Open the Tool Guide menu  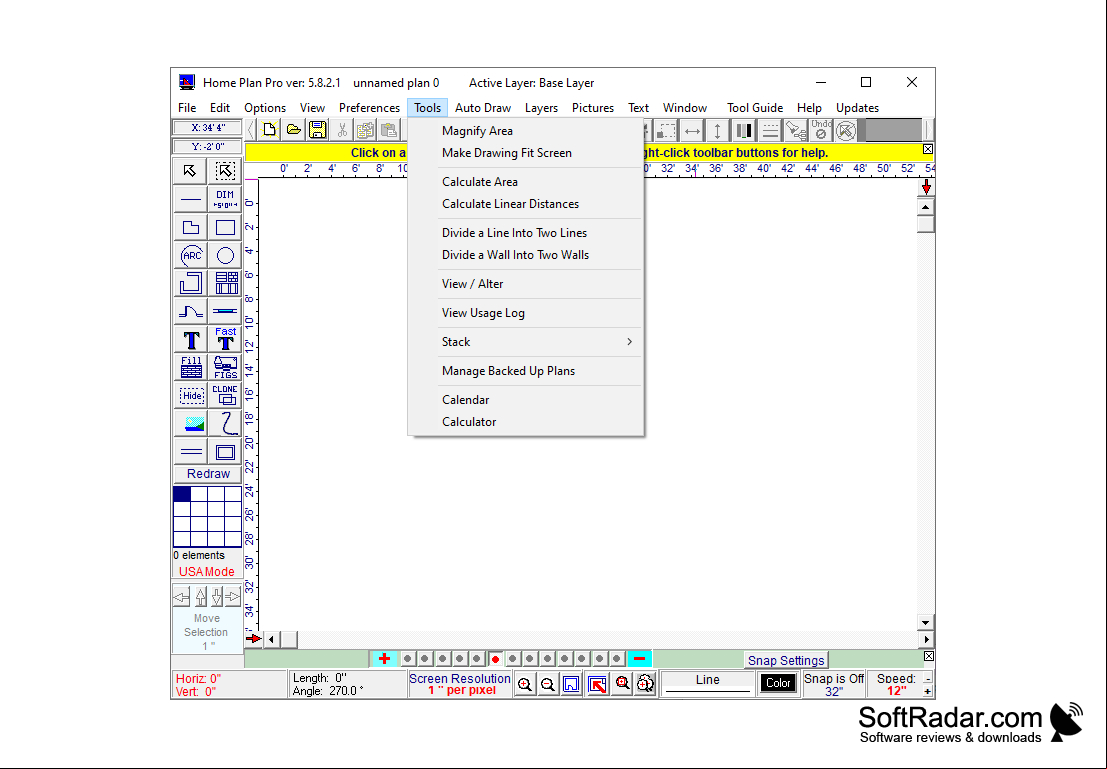[x=755, y=108]
